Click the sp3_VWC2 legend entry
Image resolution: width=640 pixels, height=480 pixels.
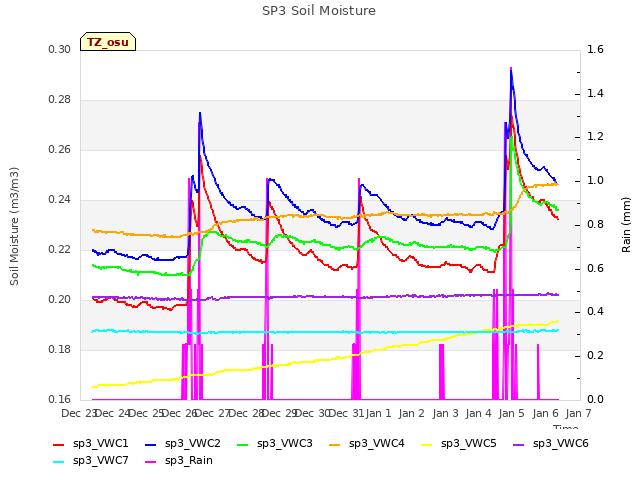(x=183, y=443)
